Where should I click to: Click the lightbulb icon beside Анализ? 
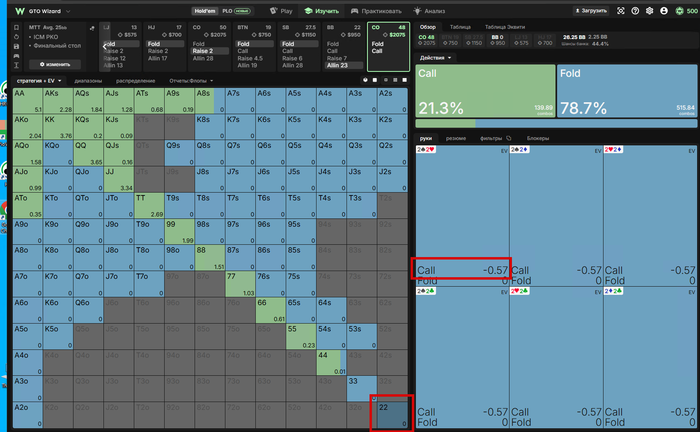[x=417, y=11]
